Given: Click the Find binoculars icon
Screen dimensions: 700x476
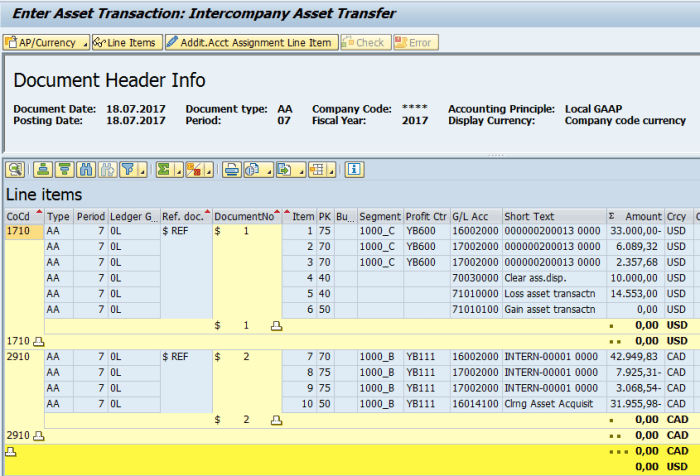Looking at the screenshot, I should (85, 169).
